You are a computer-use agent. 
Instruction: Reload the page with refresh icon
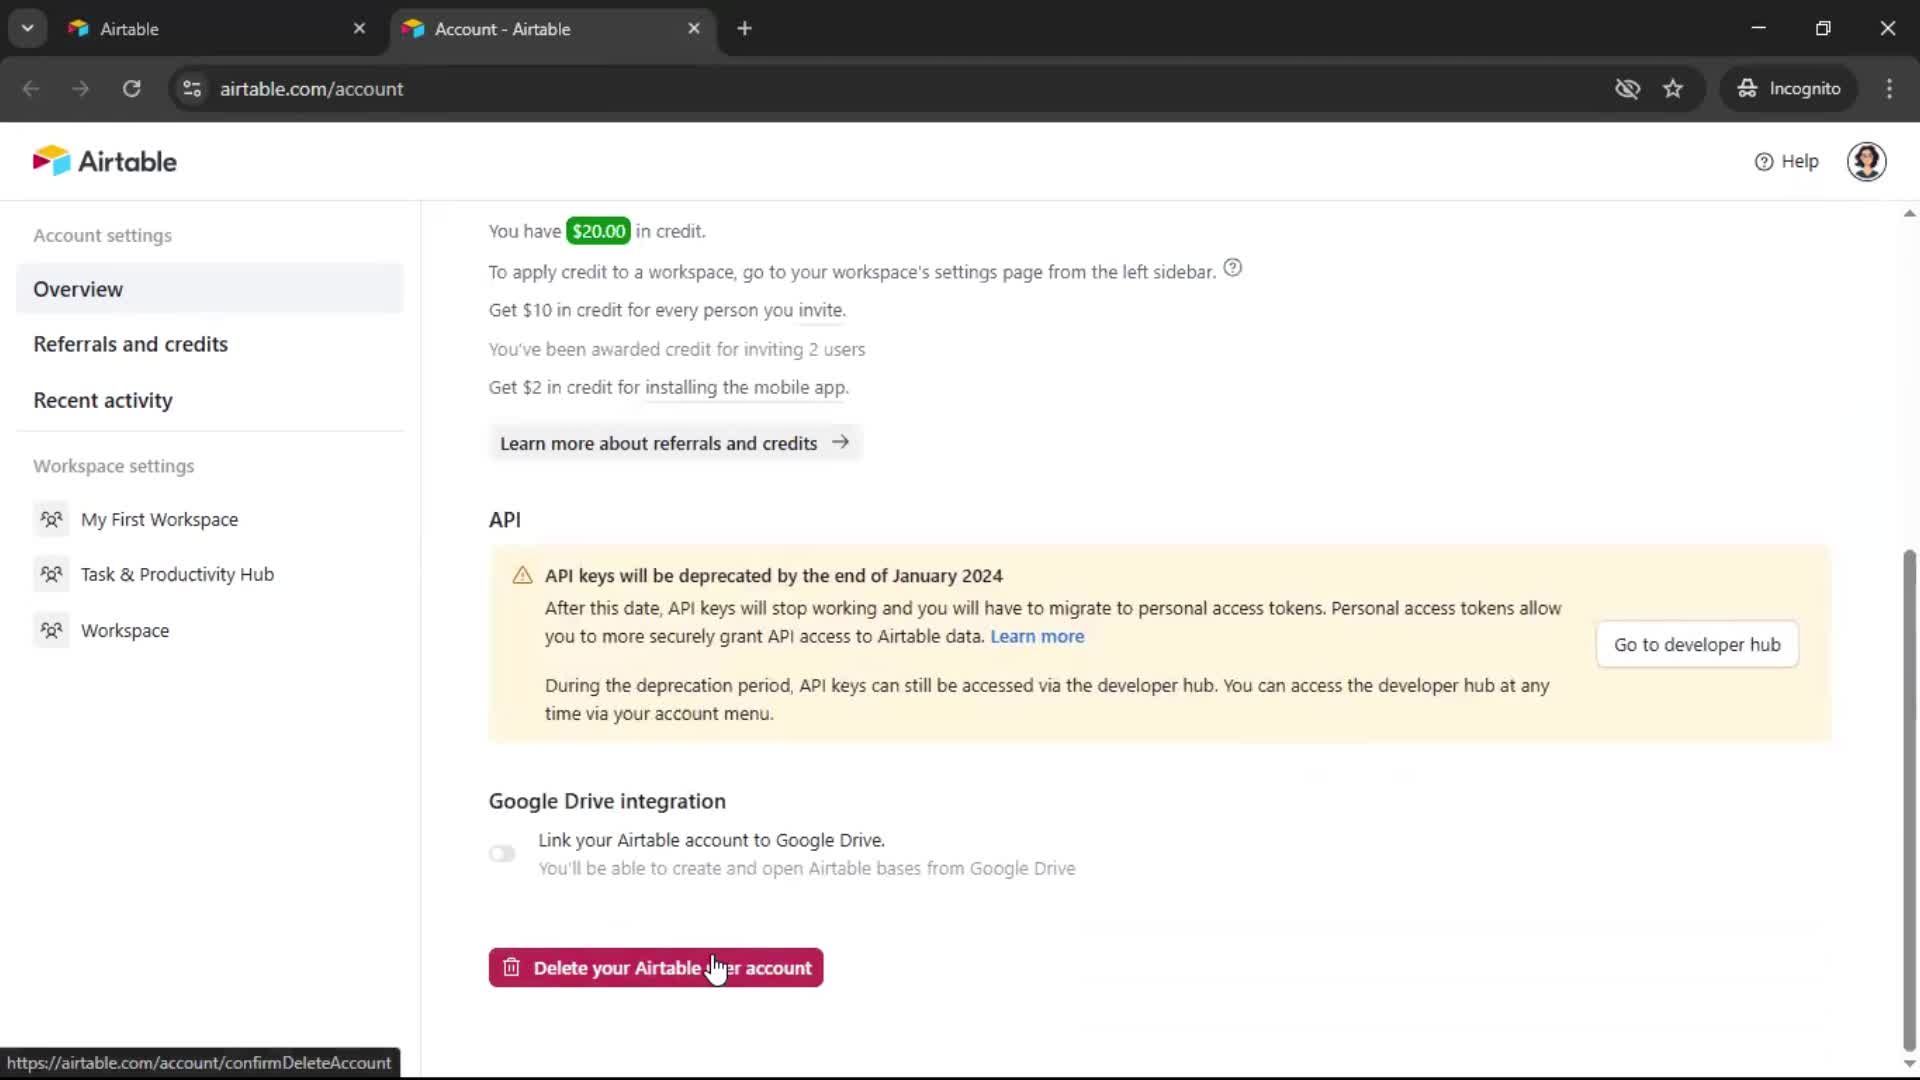point(131,88)
